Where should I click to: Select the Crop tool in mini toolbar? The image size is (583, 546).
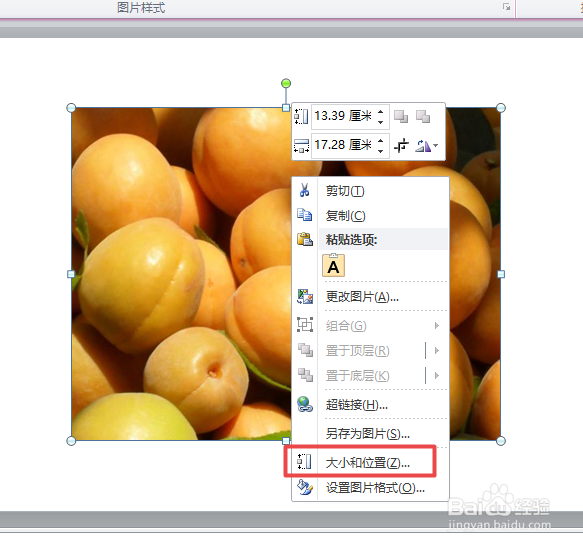click(401, 145)
